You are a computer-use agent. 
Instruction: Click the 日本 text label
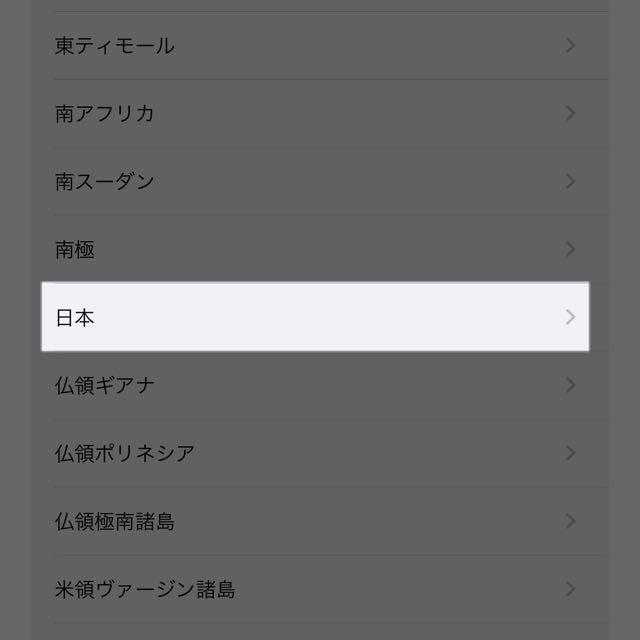click(x=75, y=318)
